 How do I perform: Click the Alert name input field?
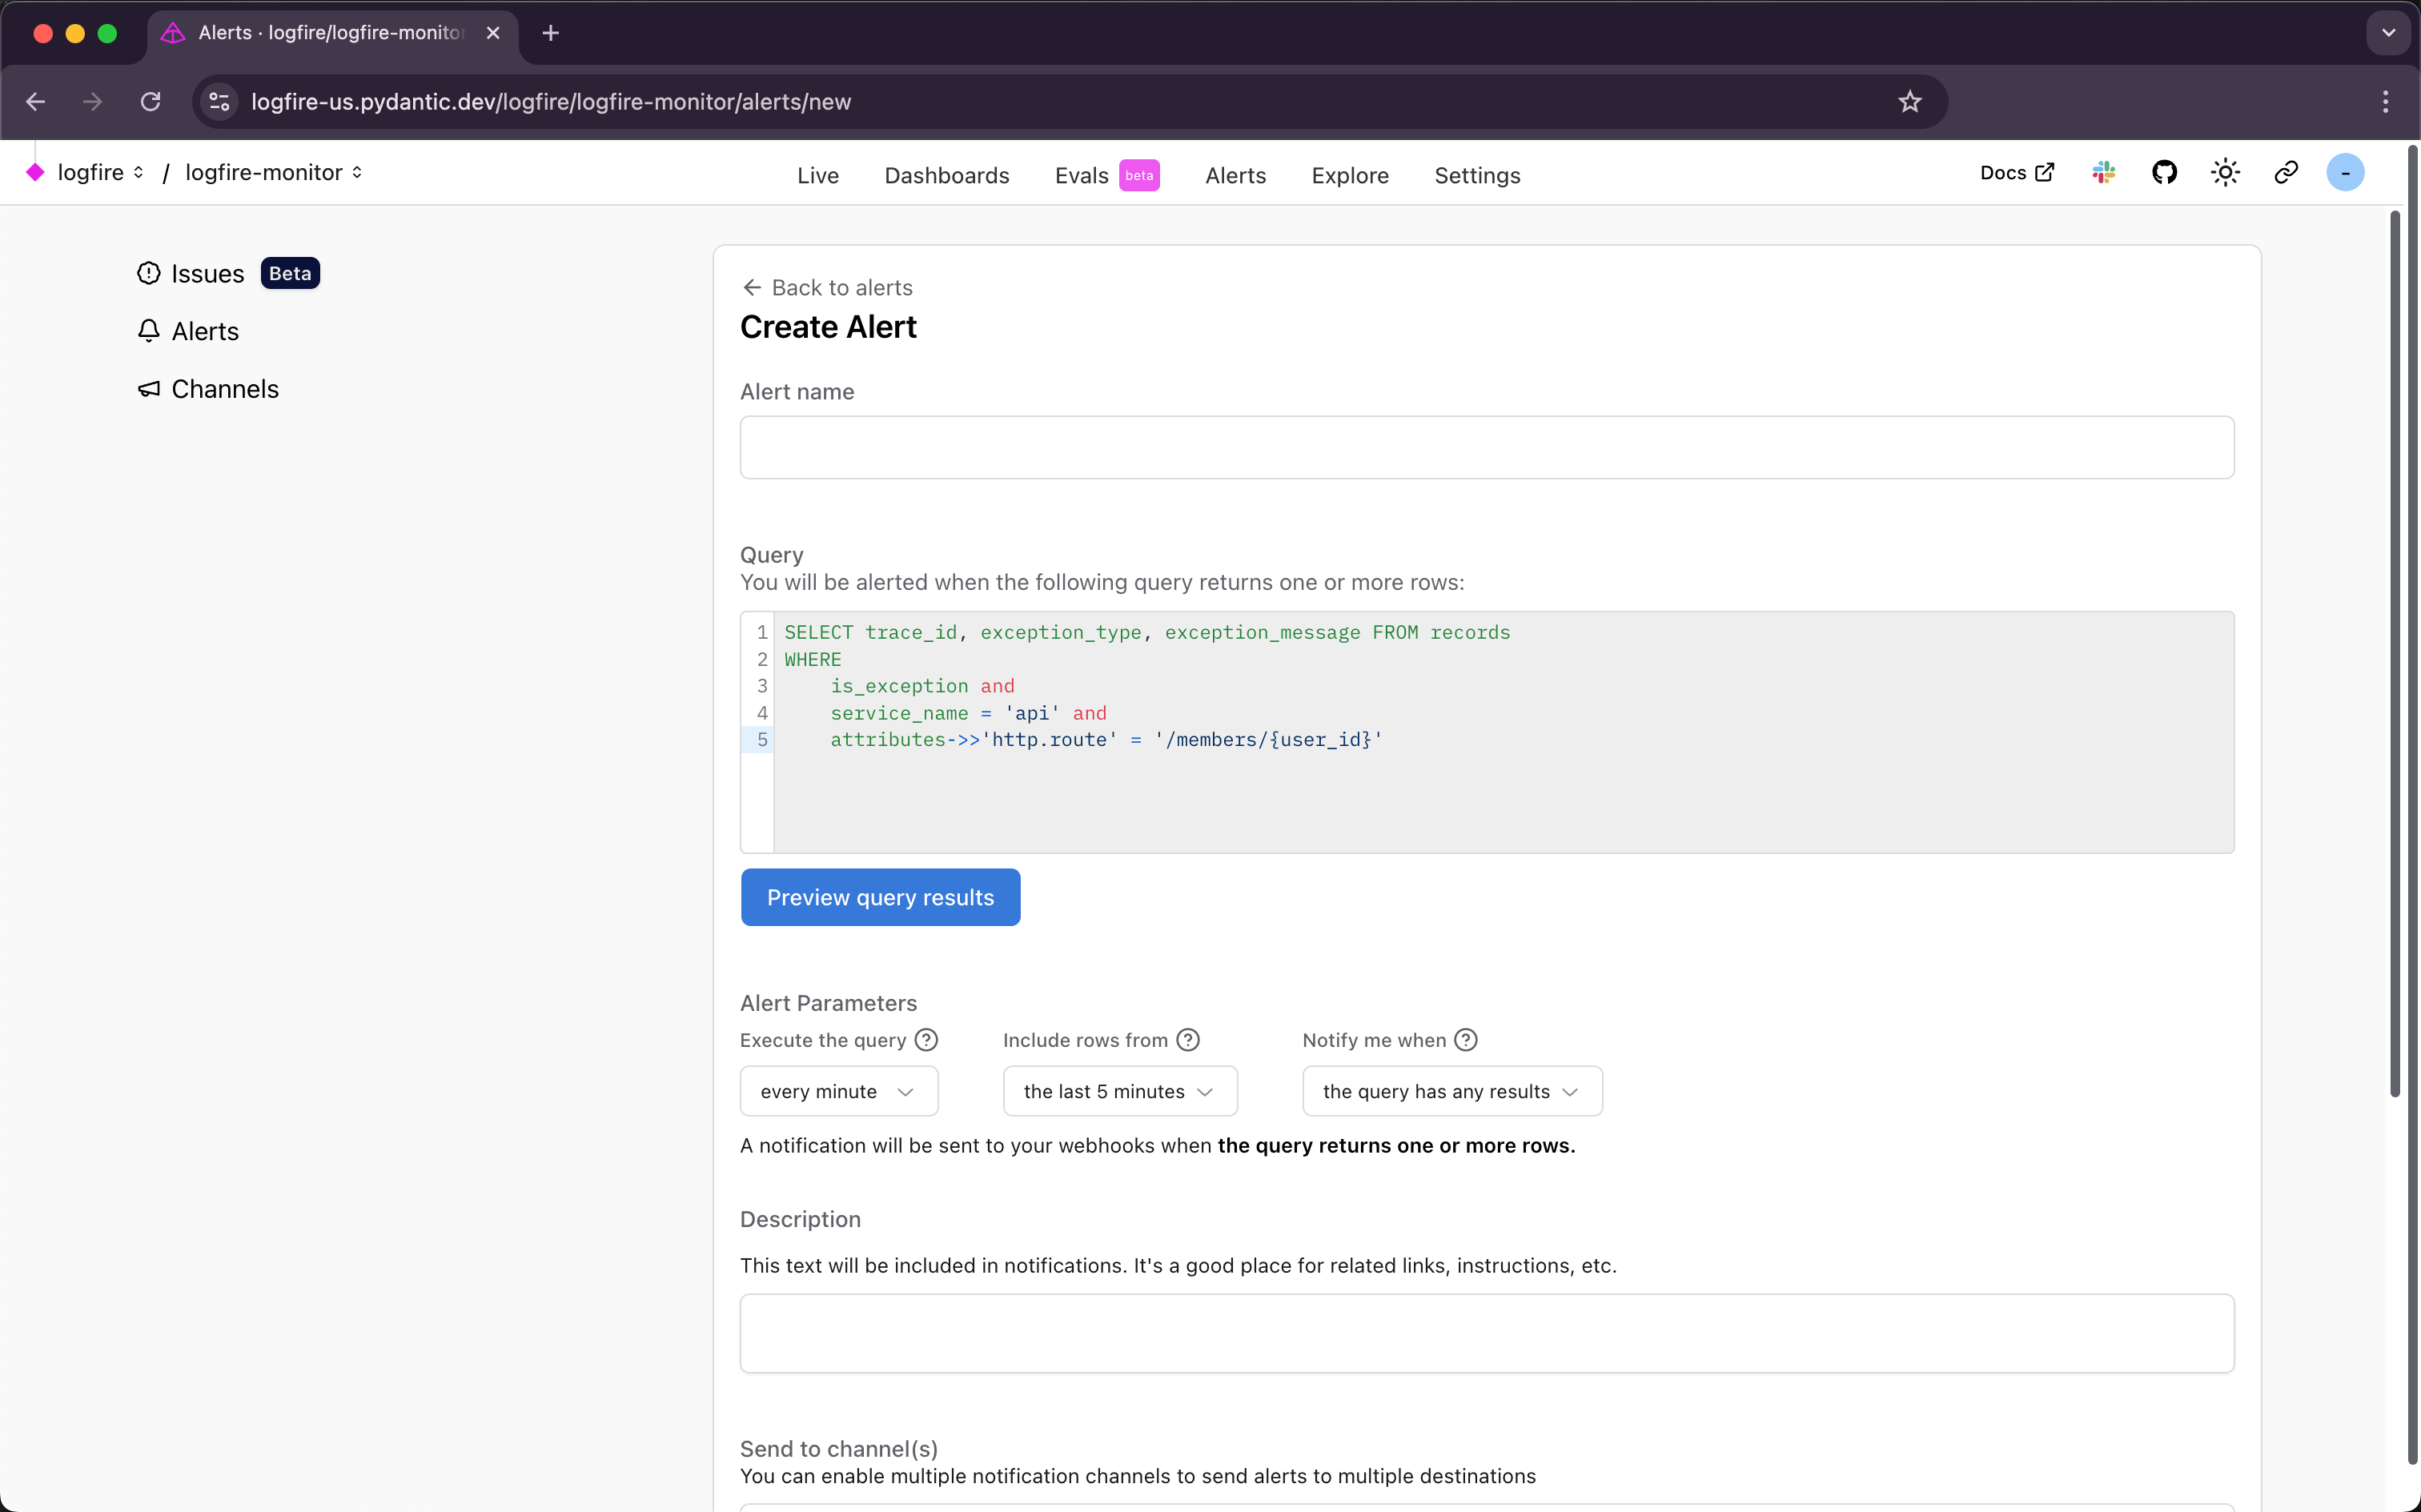pos(1486,447)
